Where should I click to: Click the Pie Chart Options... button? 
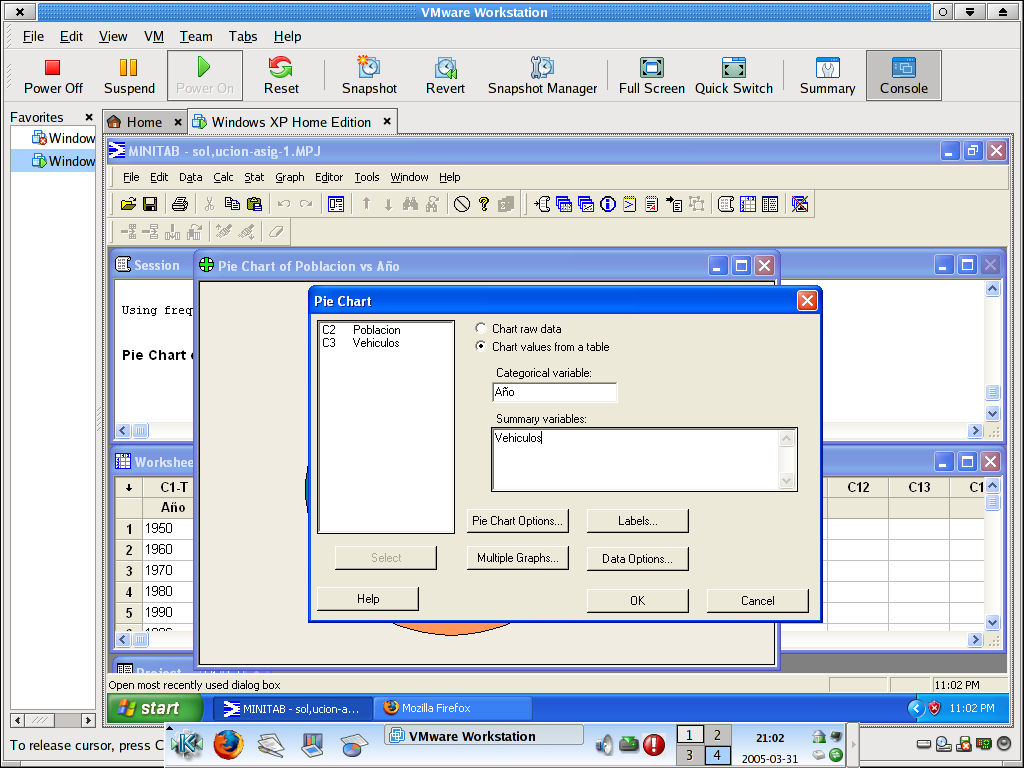click(517, 521)
